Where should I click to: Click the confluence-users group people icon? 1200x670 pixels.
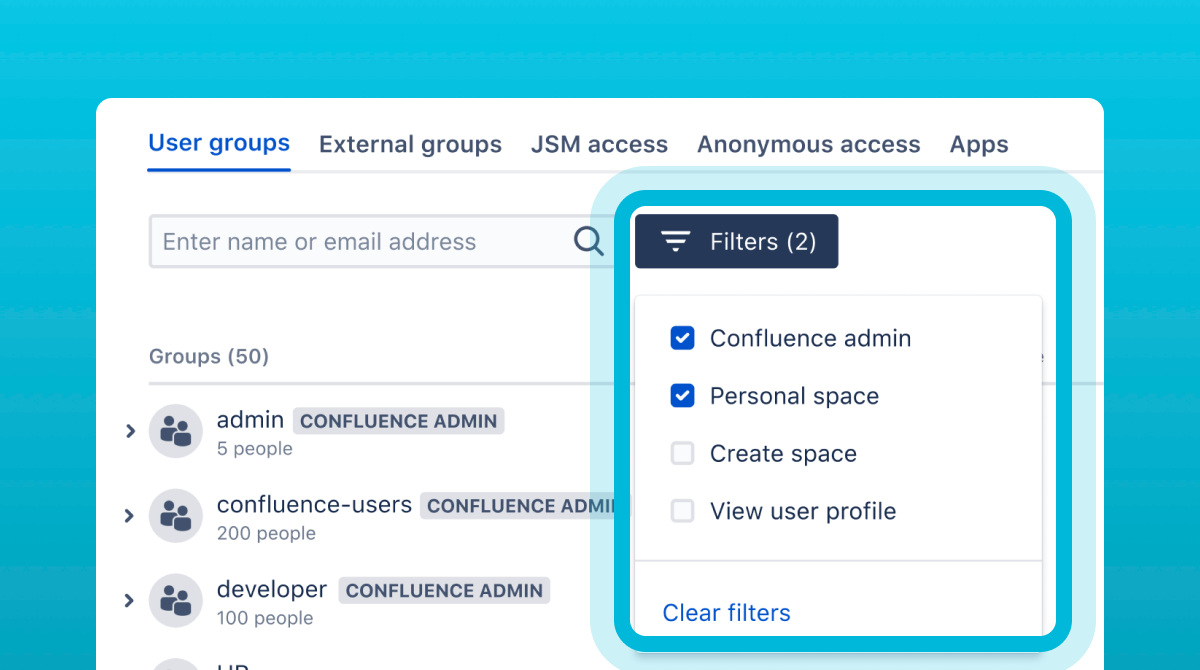pos(175,515)
